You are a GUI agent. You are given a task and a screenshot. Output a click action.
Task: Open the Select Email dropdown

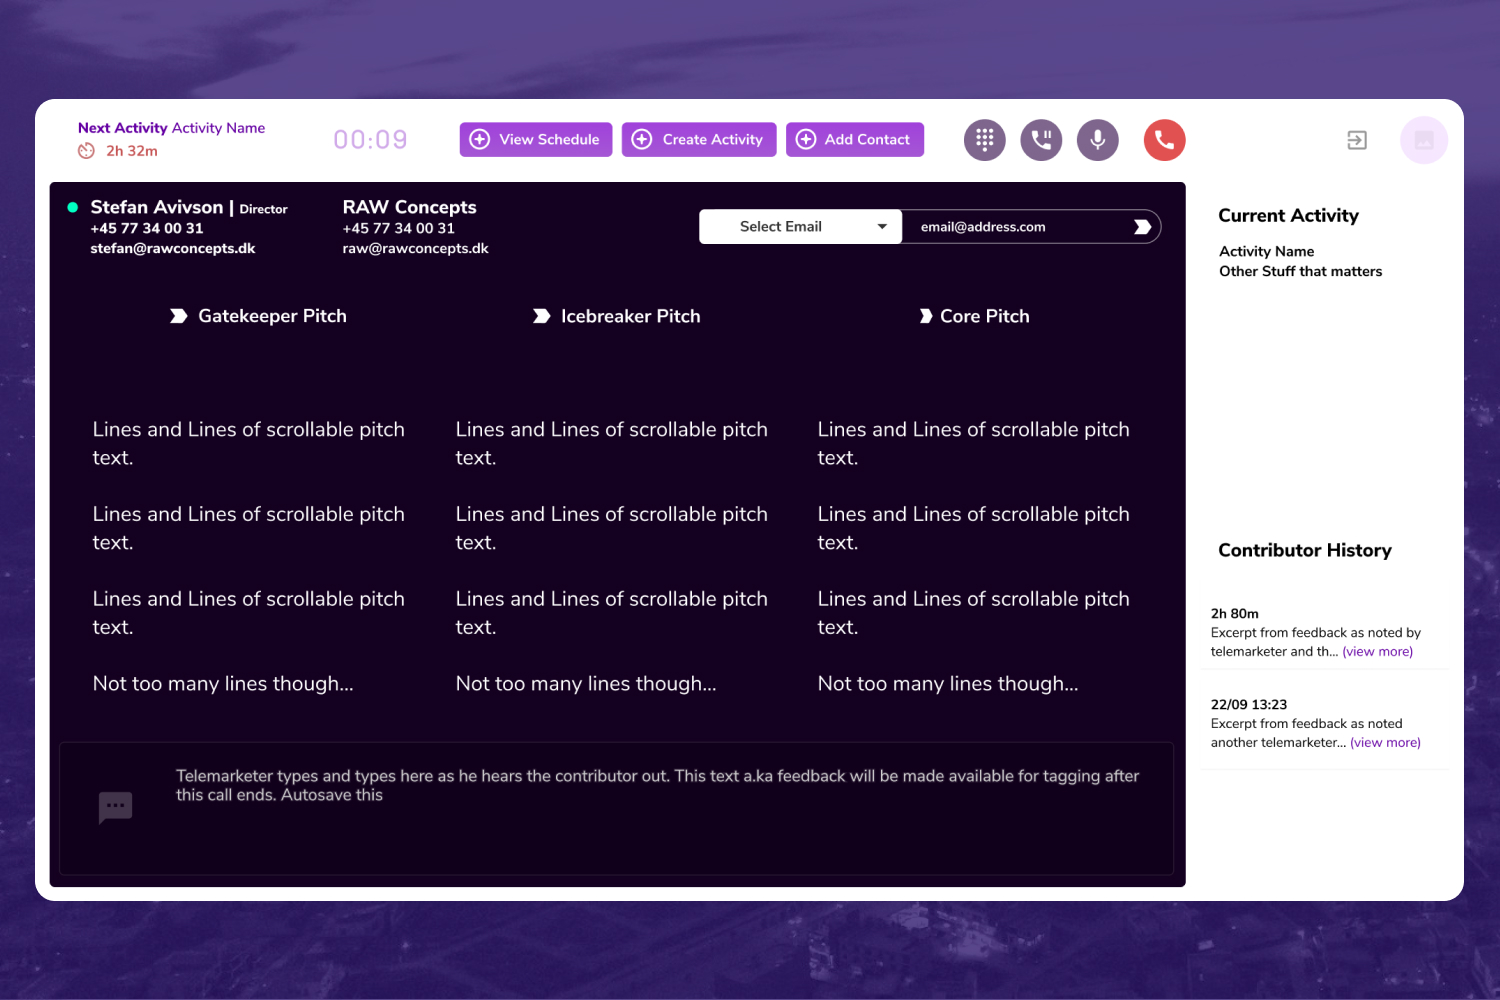tap(800, 227)
